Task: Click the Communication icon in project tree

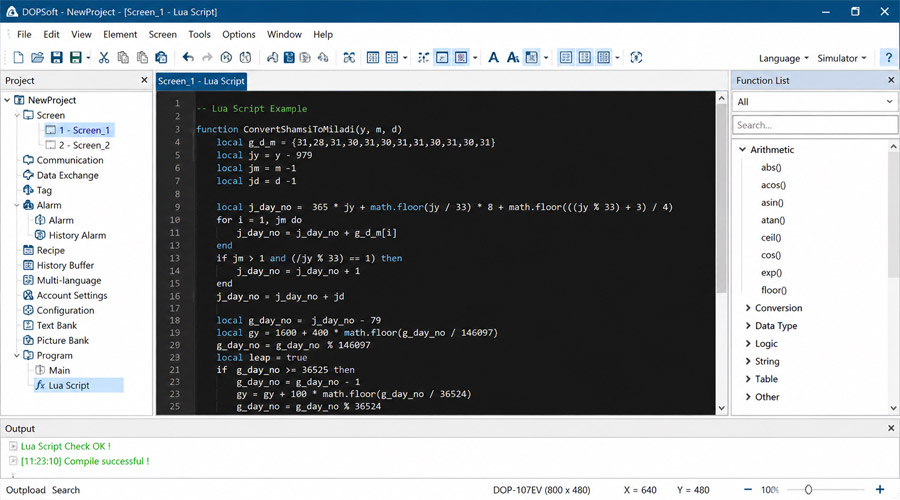Action: 28,160
